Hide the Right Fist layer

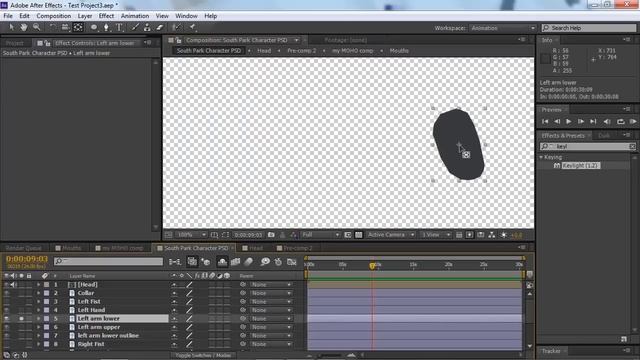7,344
